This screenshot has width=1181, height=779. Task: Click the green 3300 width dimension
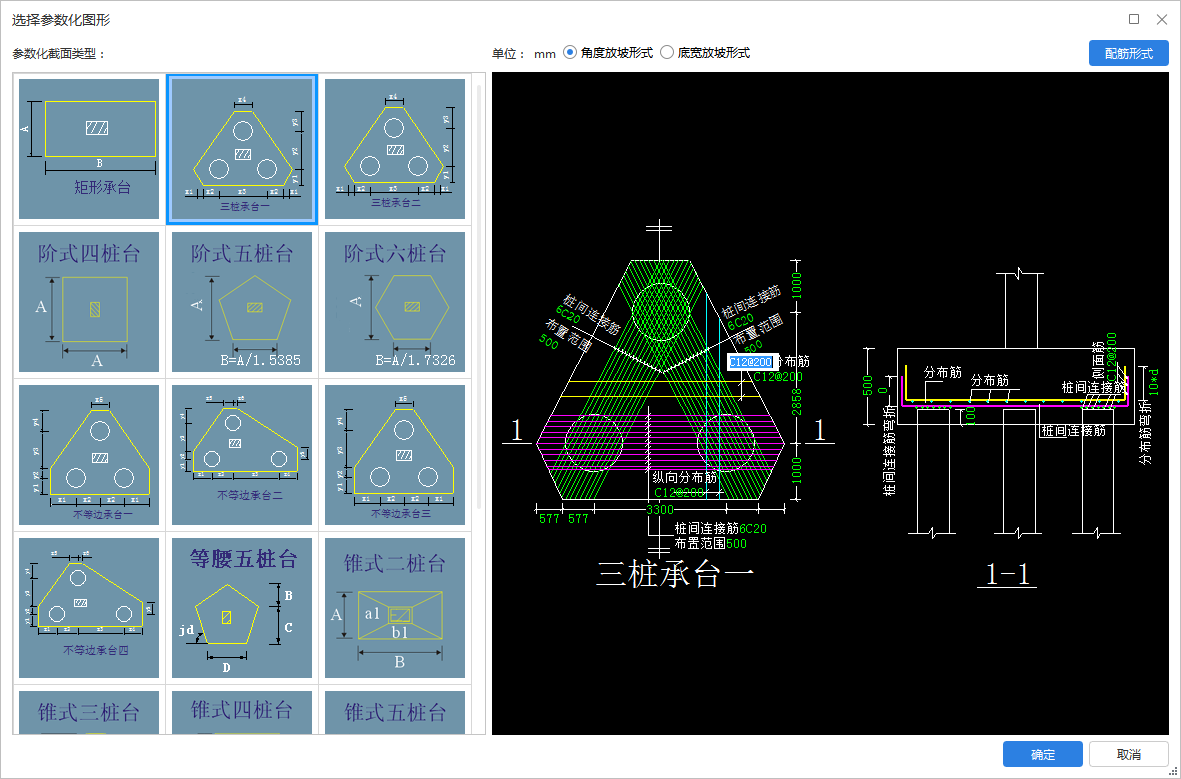tap(660, 509)
